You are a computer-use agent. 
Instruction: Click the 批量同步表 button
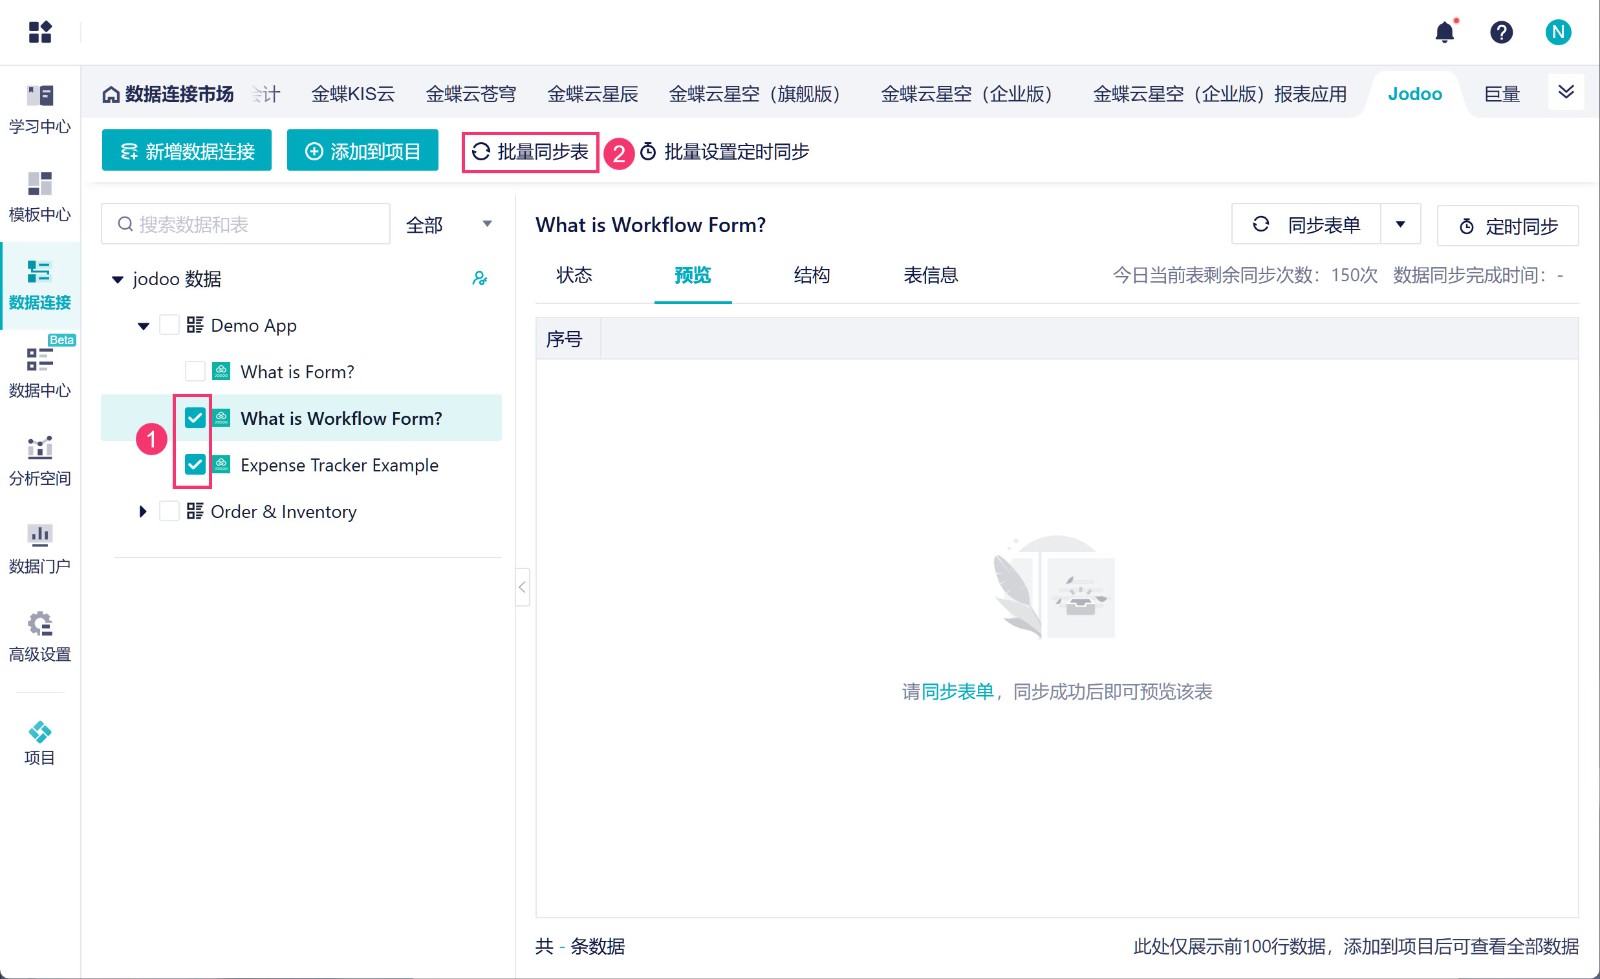tap(530, 152)
